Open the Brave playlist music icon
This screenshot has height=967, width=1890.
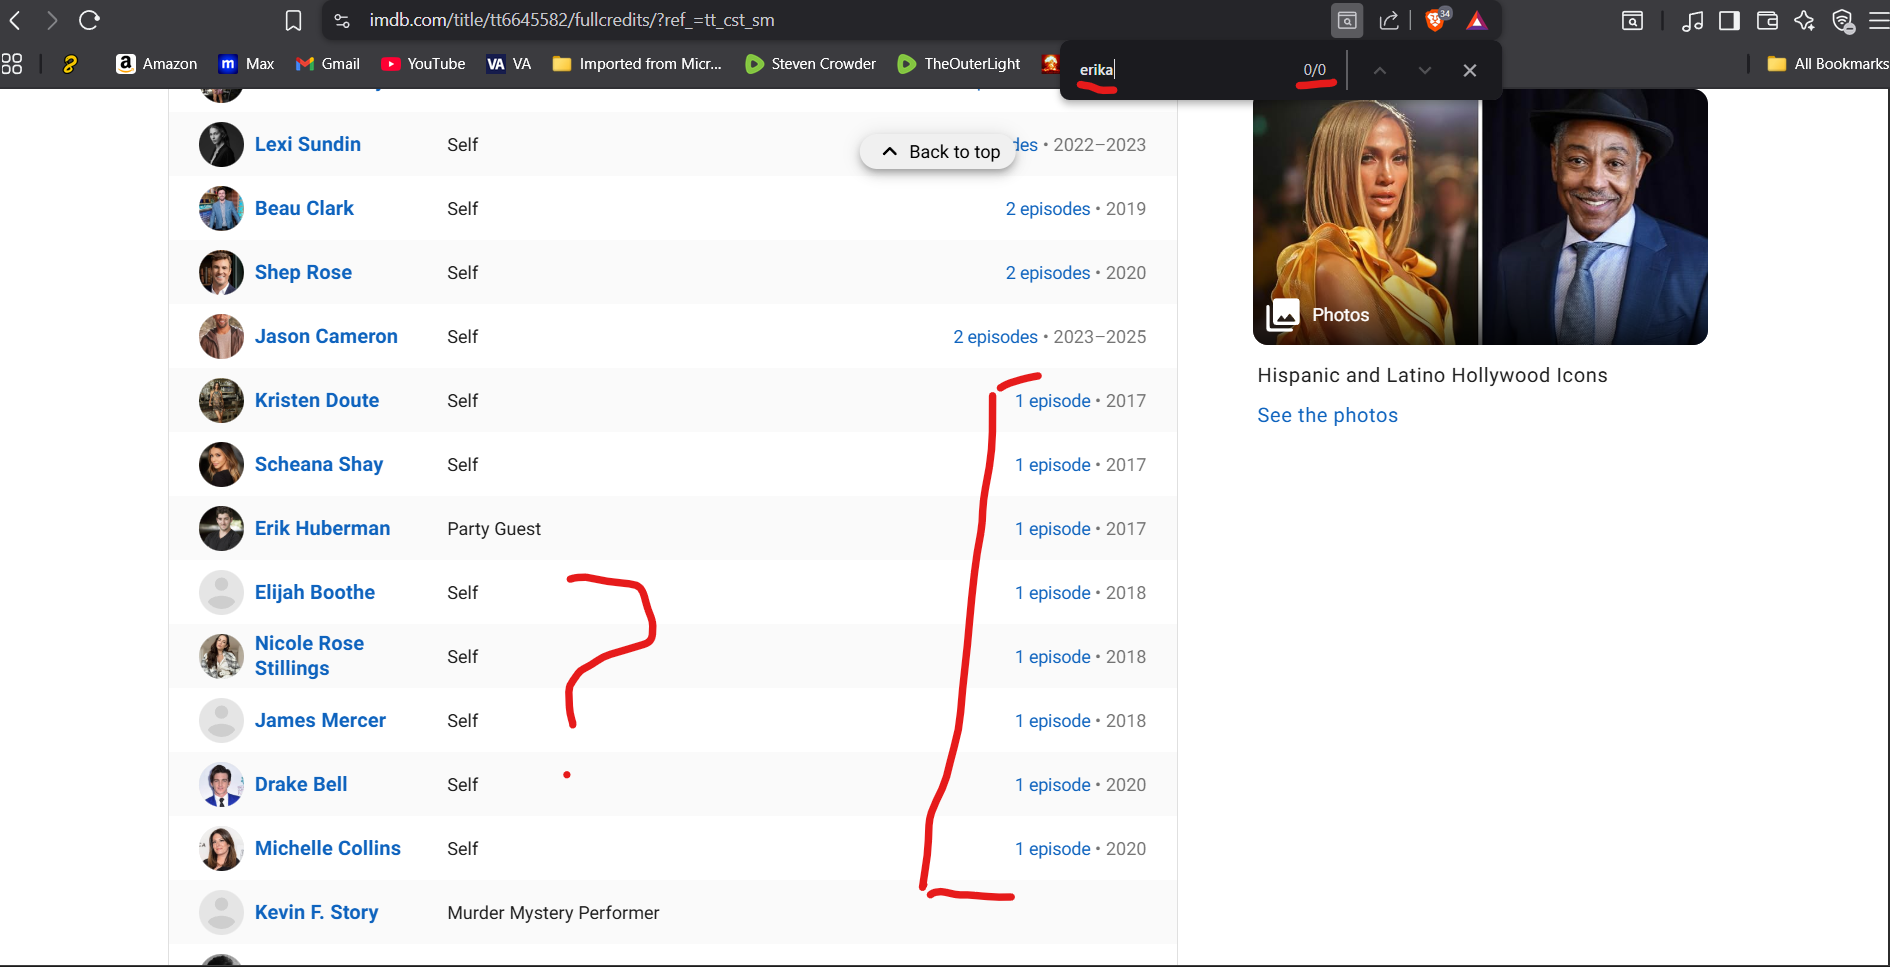coord(1692,20)
